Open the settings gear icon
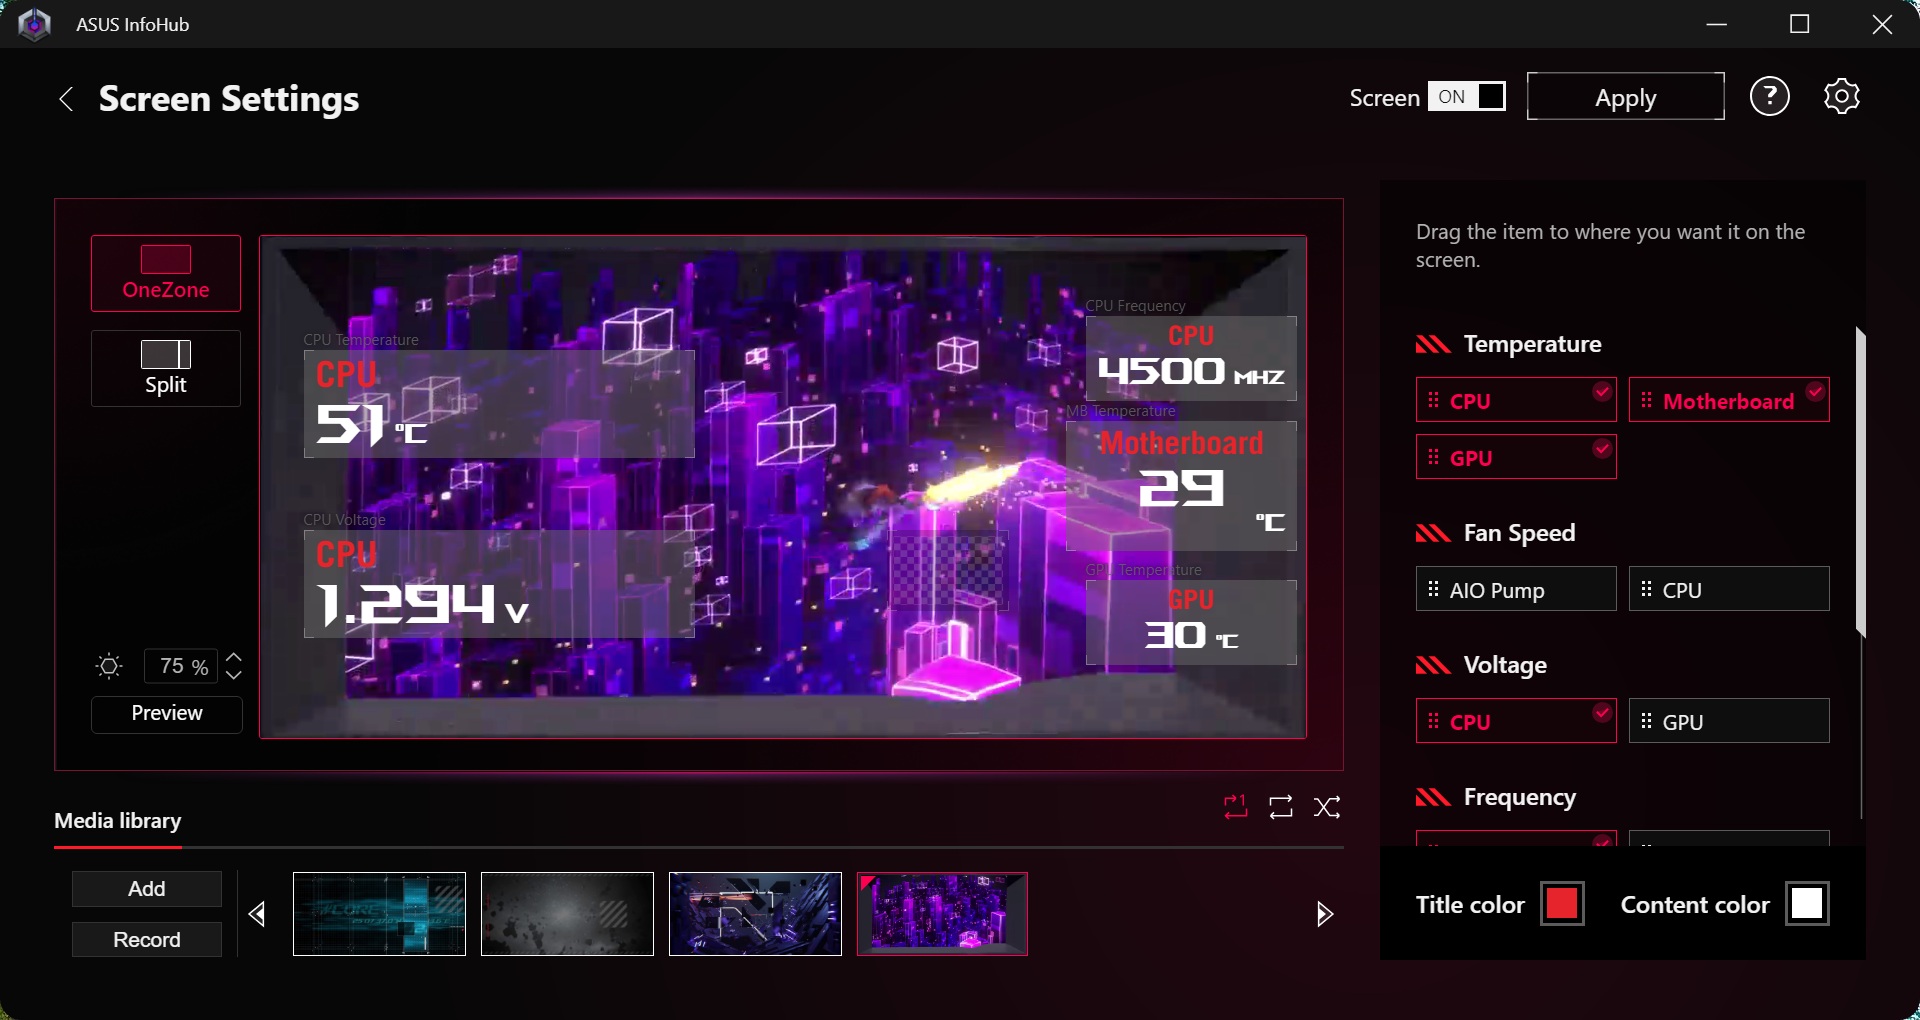The width and height of the screenshot is (1920, 1020). click(1841, 97)
